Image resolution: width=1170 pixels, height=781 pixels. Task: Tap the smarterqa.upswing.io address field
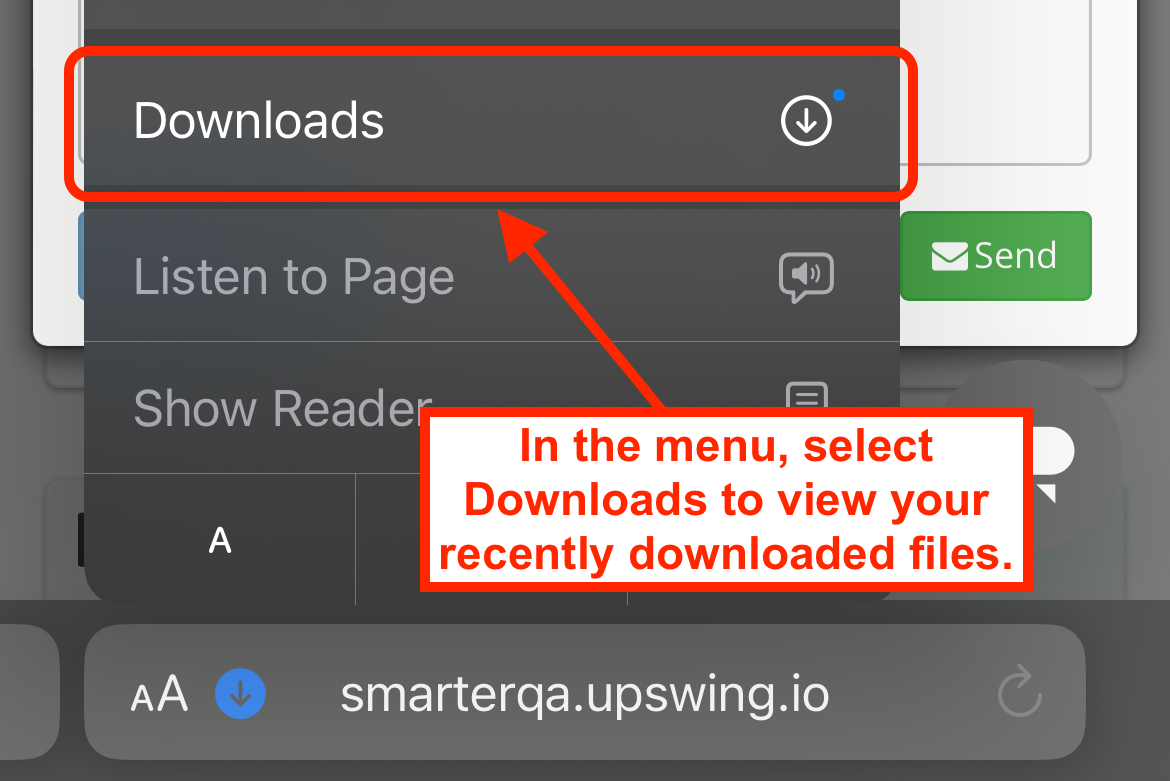pos(584,693)
